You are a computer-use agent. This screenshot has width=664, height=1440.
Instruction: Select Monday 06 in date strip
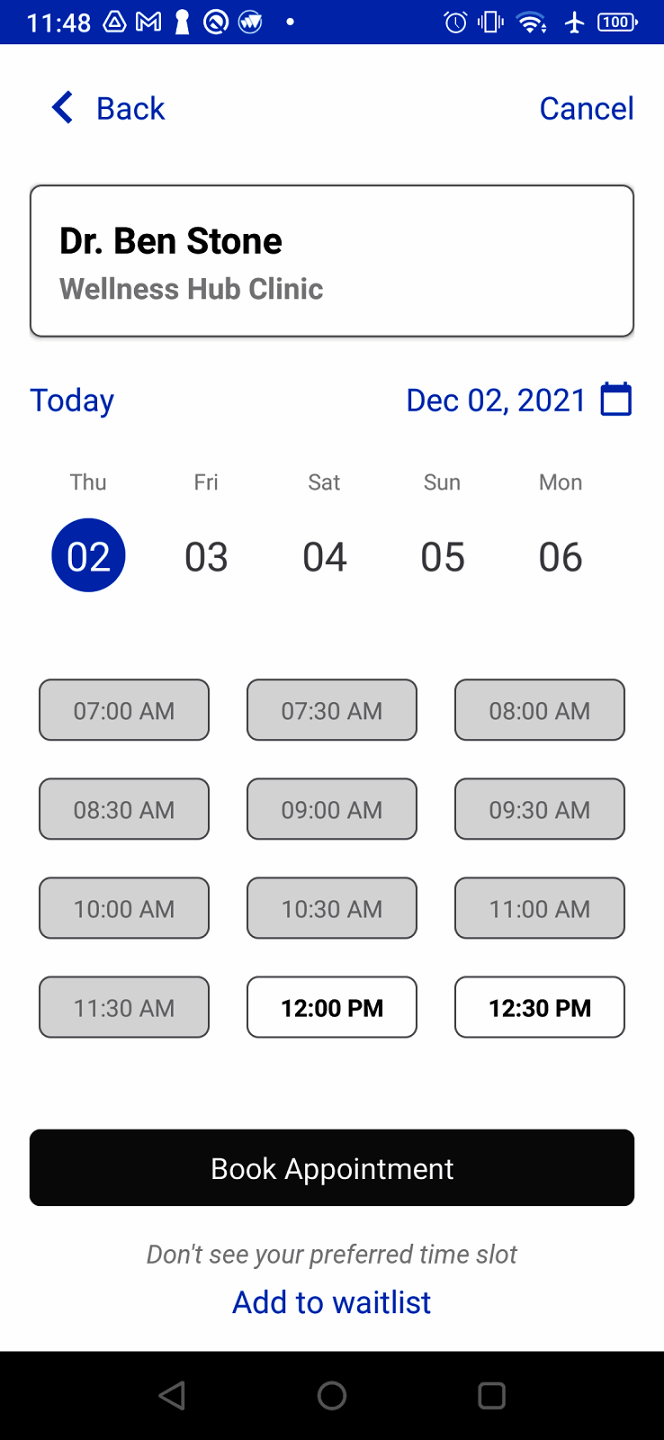click(x=560, y=556)
